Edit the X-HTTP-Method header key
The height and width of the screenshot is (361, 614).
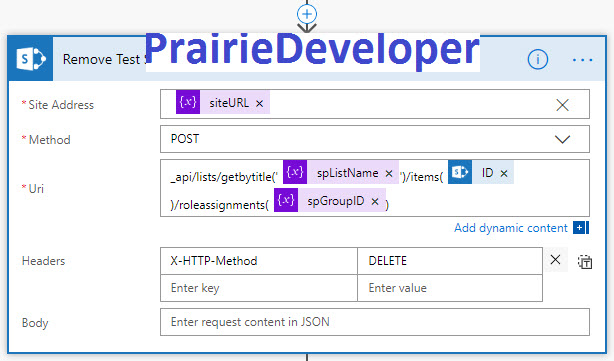[x=259, y=261]
